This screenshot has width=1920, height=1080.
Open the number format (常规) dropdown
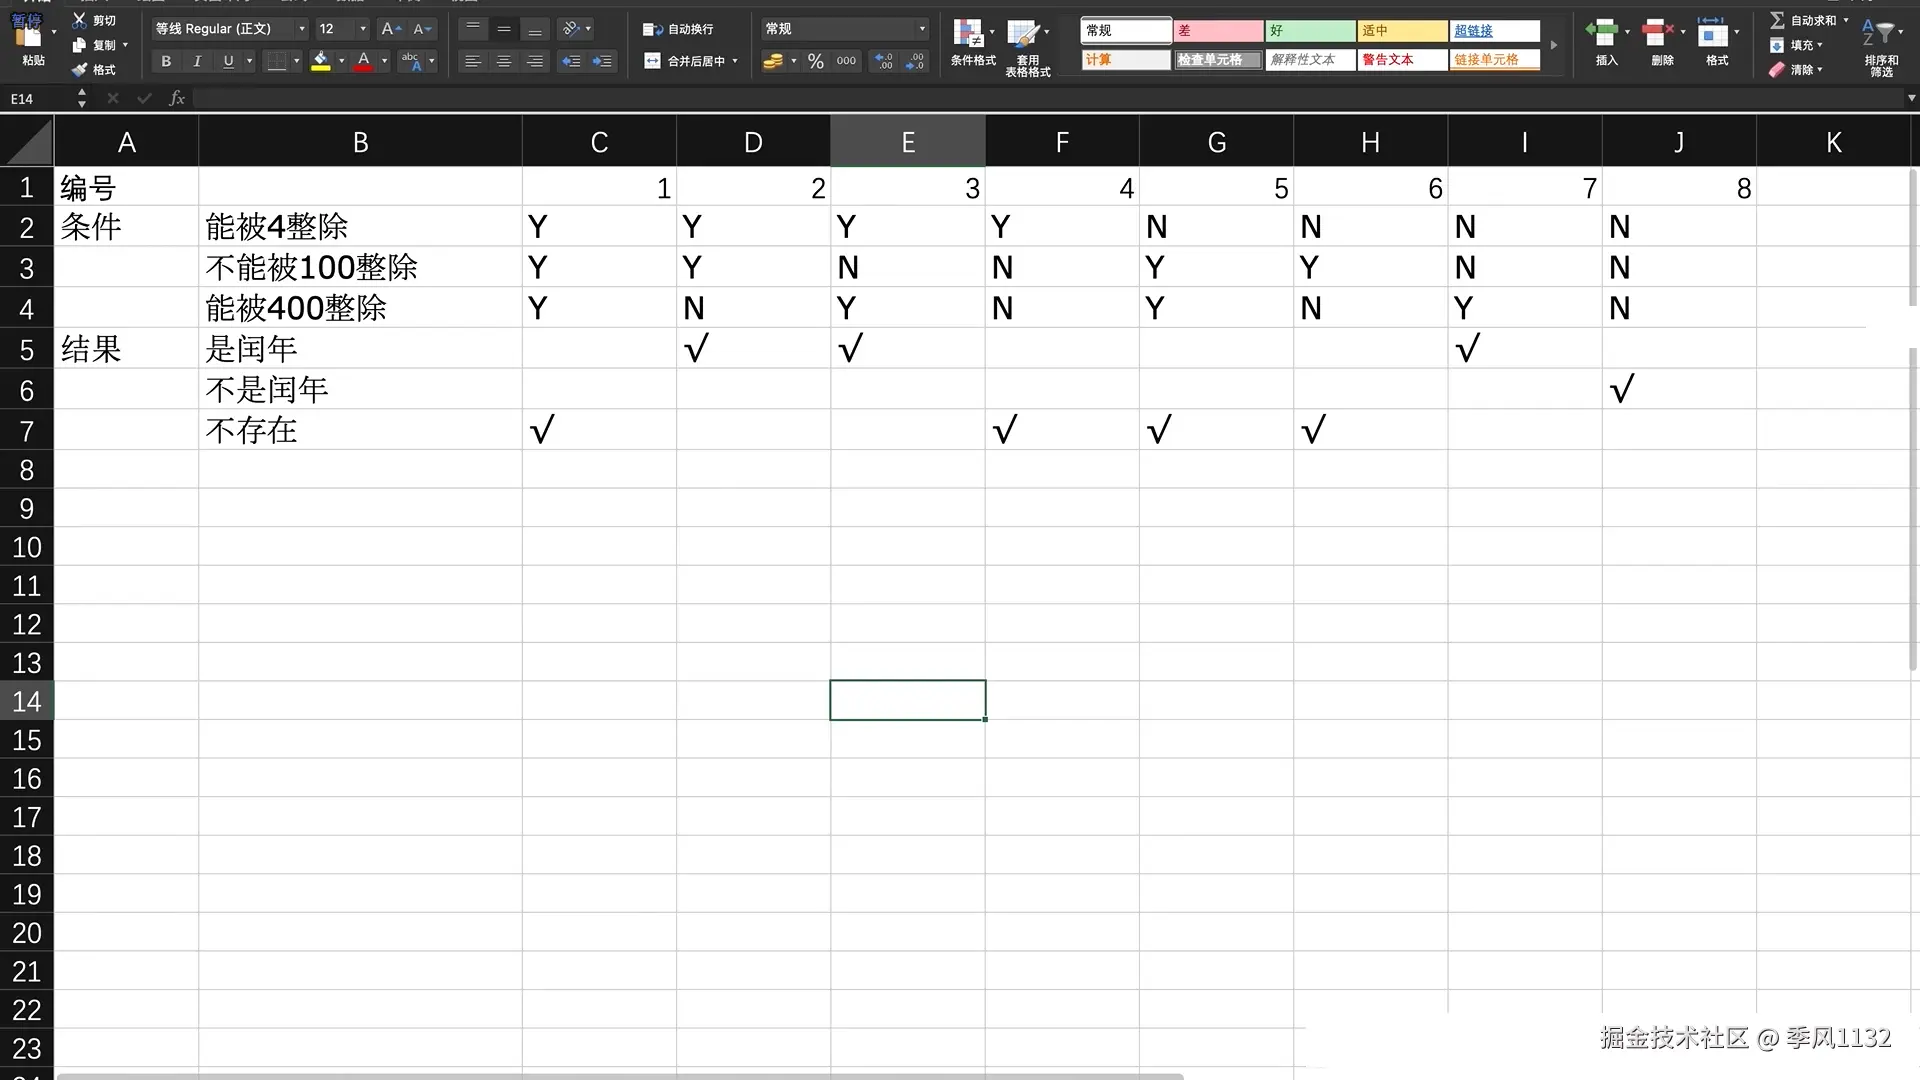pos(921,29)
